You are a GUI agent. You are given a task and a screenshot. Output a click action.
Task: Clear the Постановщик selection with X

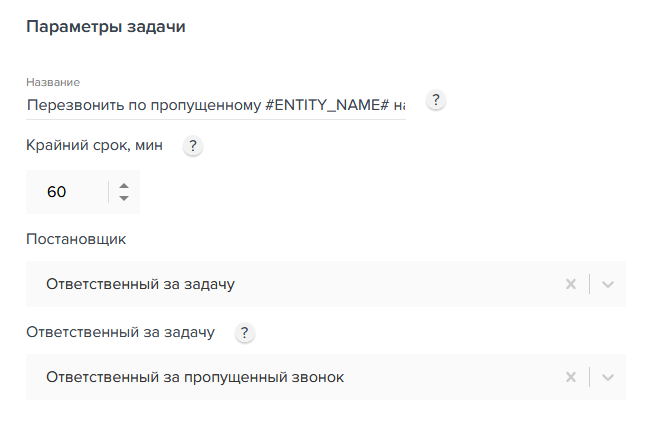pos(571,284)
